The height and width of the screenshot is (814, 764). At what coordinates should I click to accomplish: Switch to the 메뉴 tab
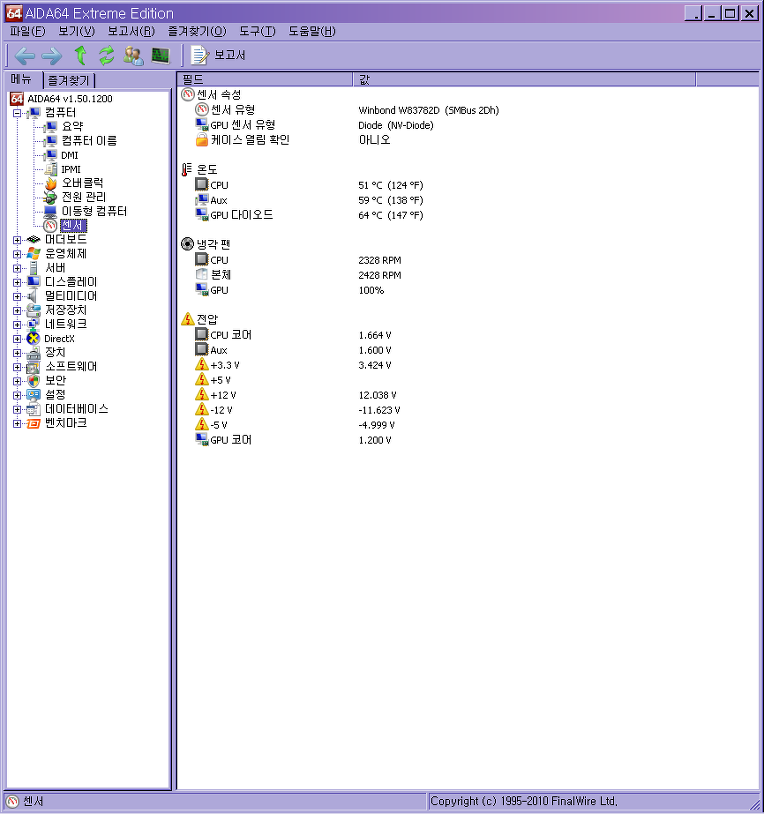[21, 79]
